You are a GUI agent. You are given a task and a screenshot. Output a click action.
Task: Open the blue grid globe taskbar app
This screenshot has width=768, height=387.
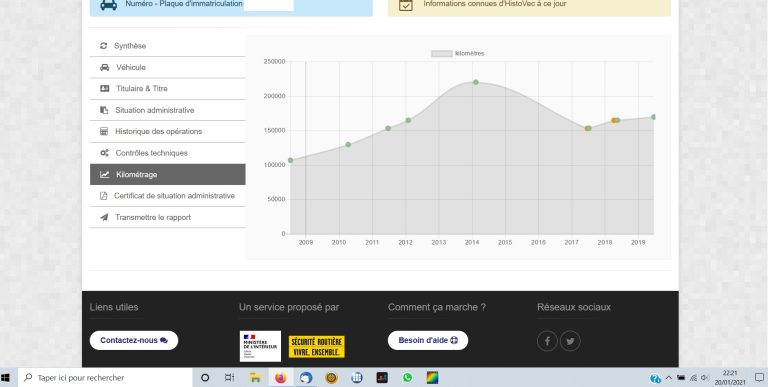357,378
